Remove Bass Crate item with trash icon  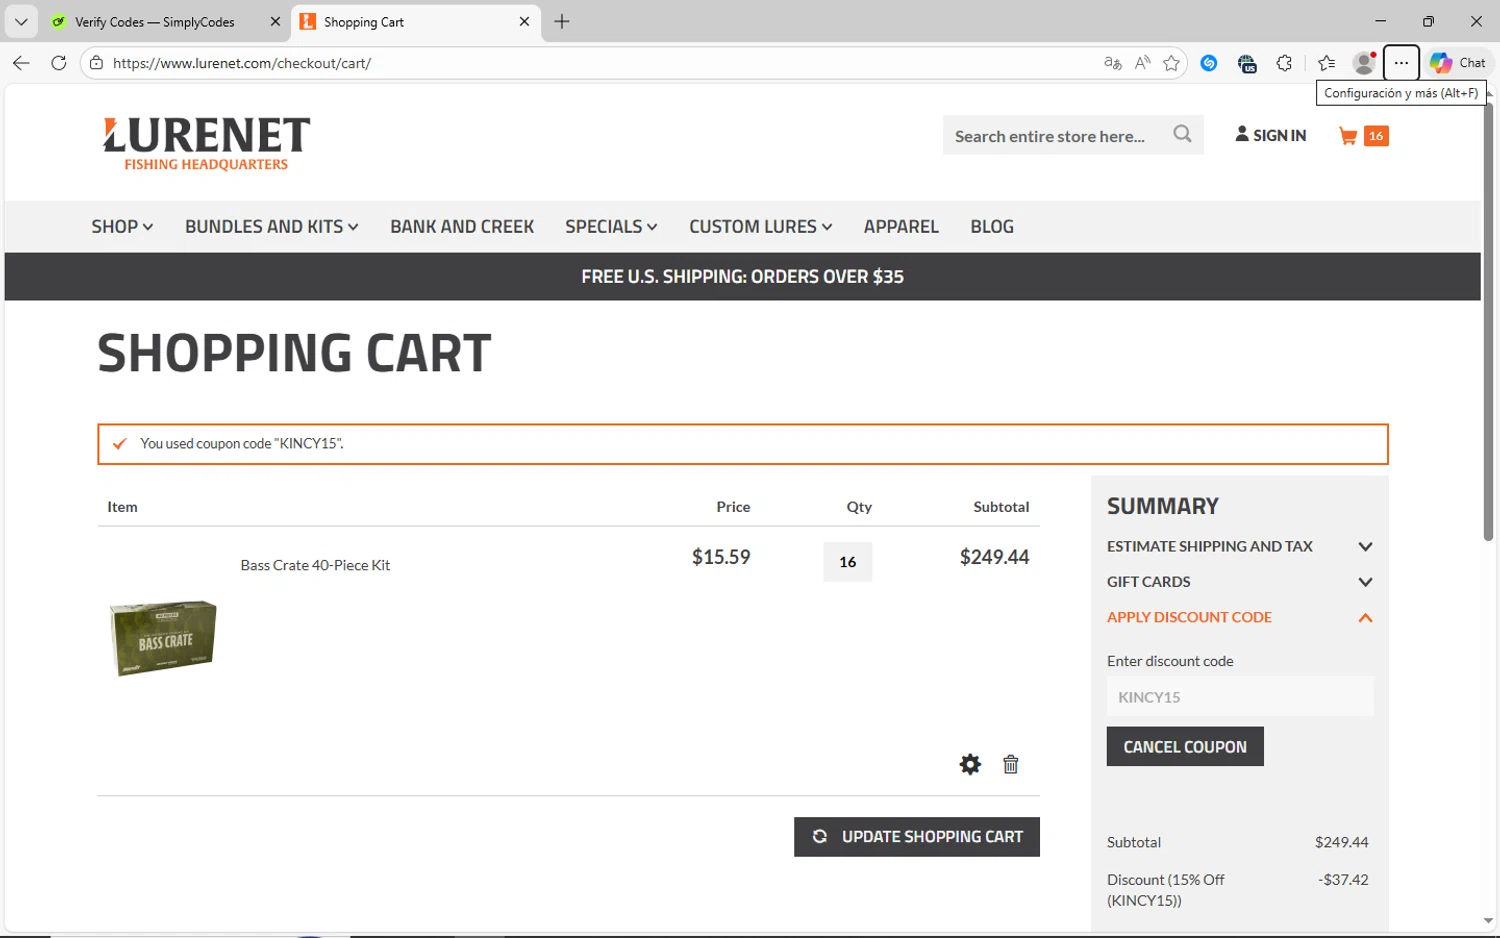point(1011,765)
